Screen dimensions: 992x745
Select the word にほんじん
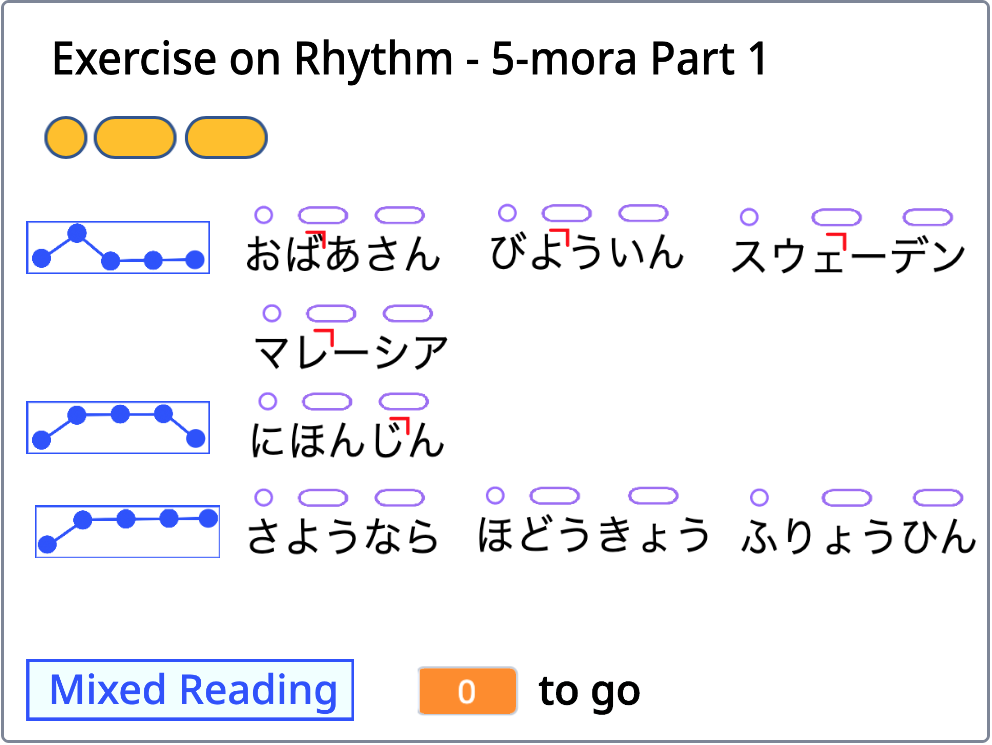pyautogui.click(x=346, y=440)
